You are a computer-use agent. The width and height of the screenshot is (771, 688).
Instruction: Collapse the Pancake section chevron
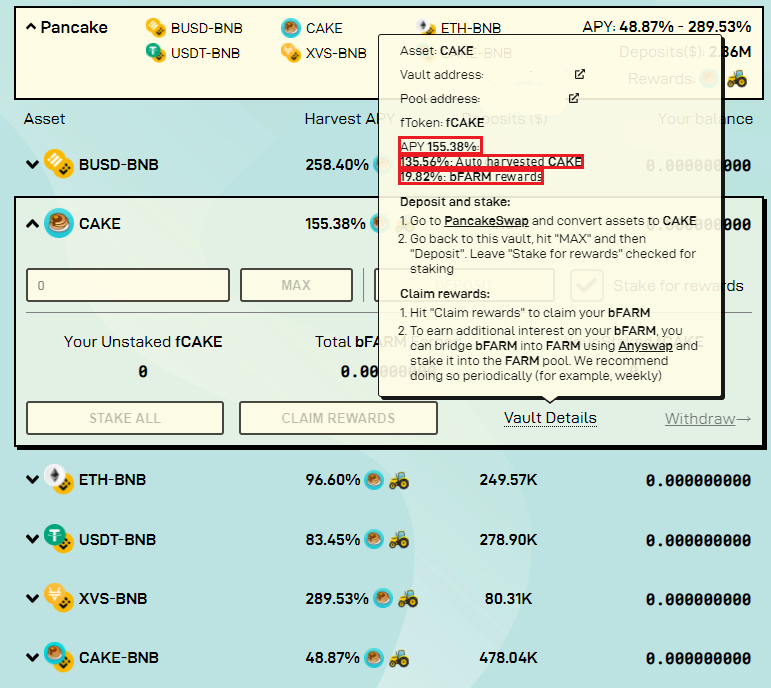(x=31, y=27)
